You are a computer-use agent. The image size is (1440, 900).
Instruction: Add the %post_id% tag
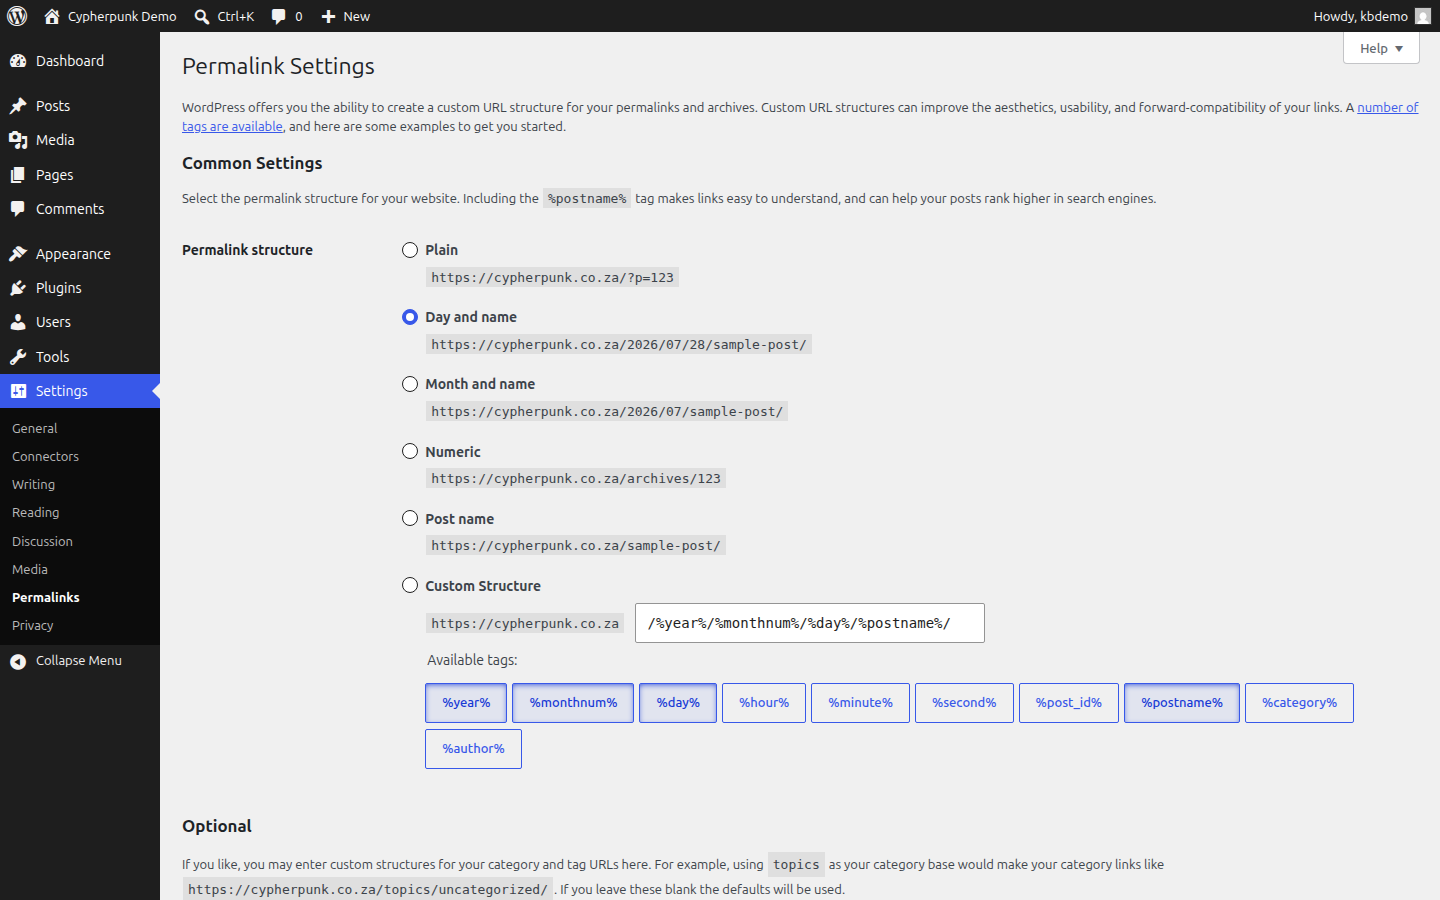coord(1069,703)
